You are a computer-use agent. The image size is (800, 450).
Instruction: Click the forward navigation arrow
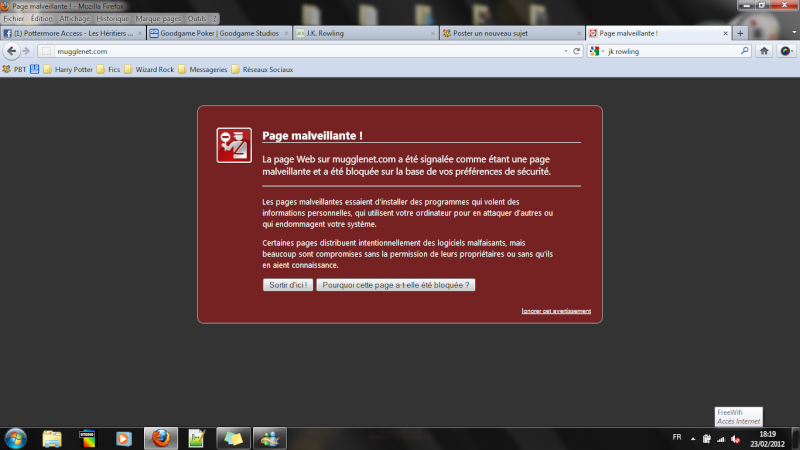pos(27,51)
